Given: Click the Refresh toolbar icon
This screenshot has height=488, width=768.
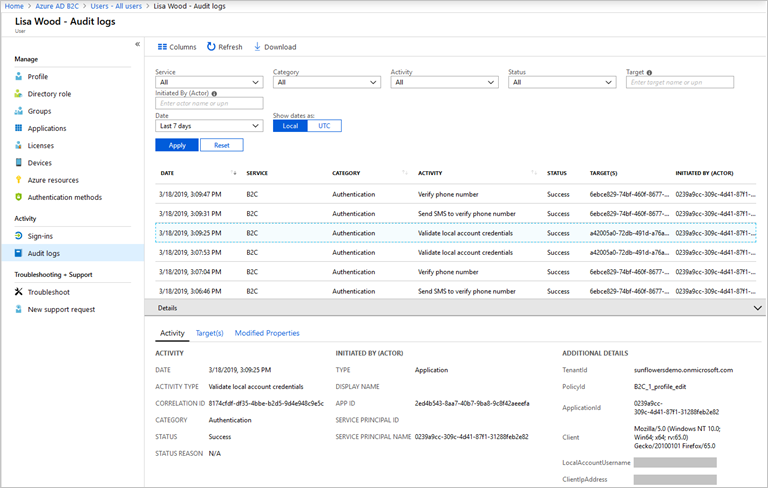Looking at the screenshot, I should click(211, 47).
